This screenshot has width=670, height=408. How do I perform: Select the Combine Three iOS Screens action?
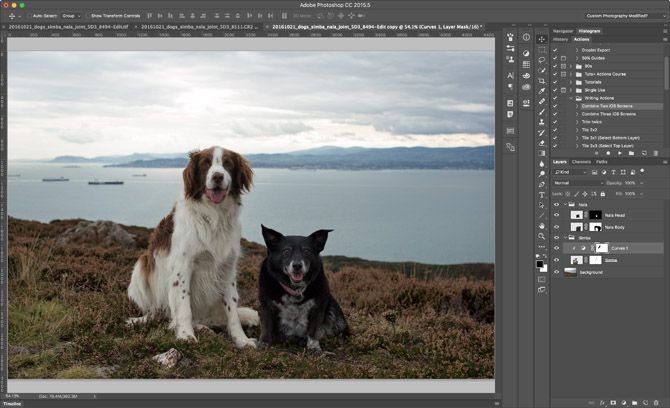tap(608, 114)
